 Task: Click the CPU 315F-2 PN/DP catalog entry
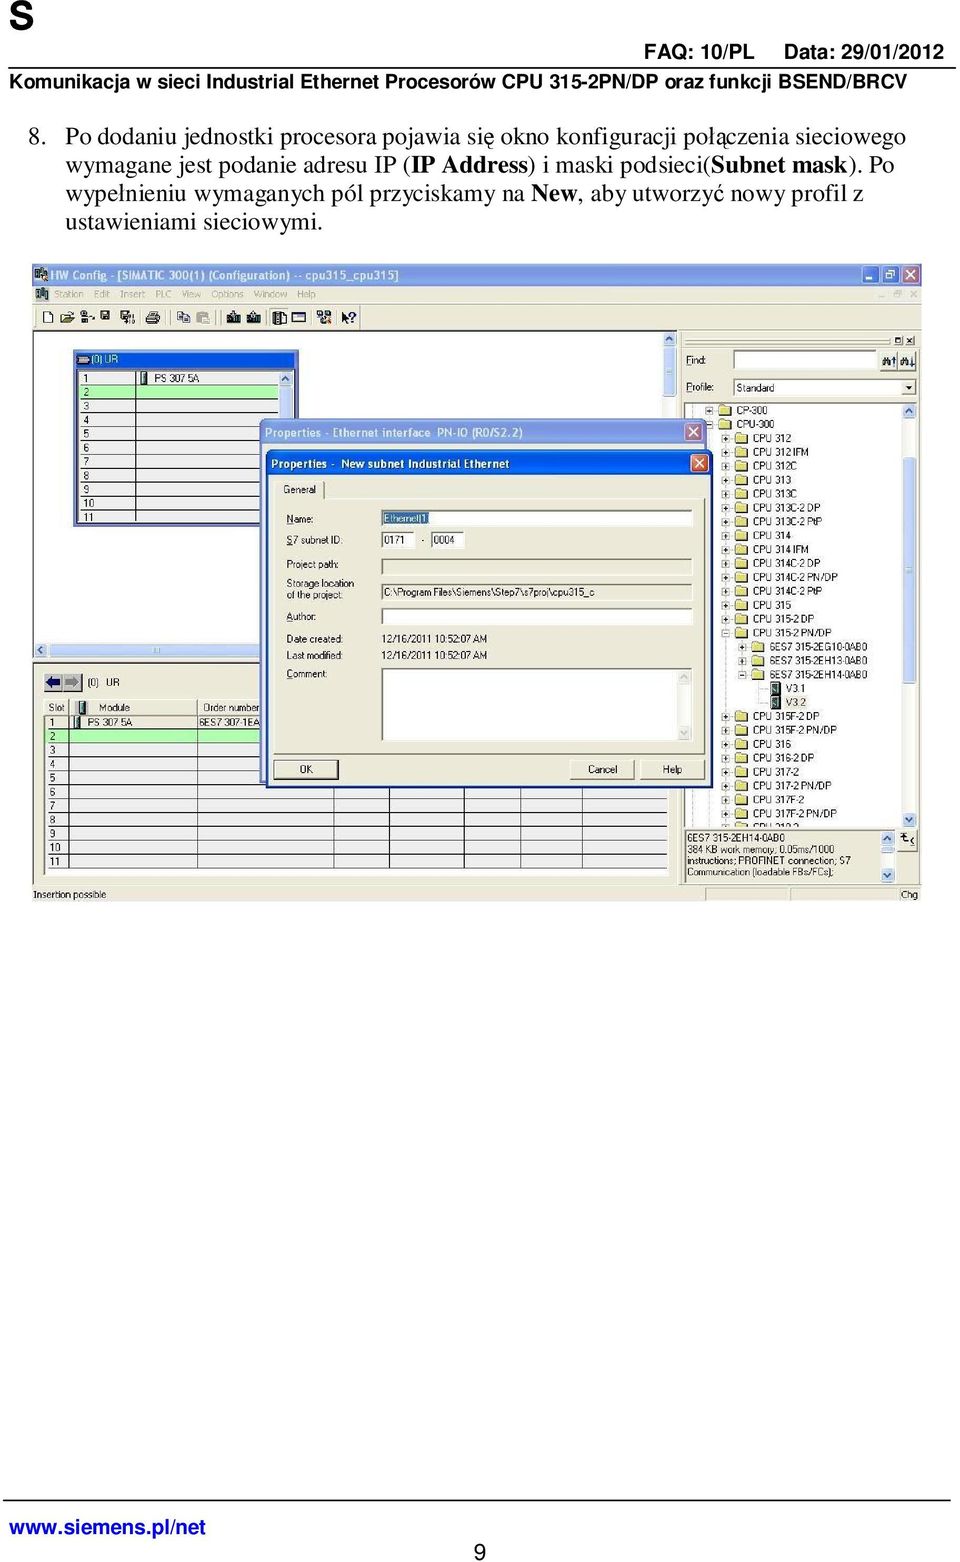click(x=795, y=730)
